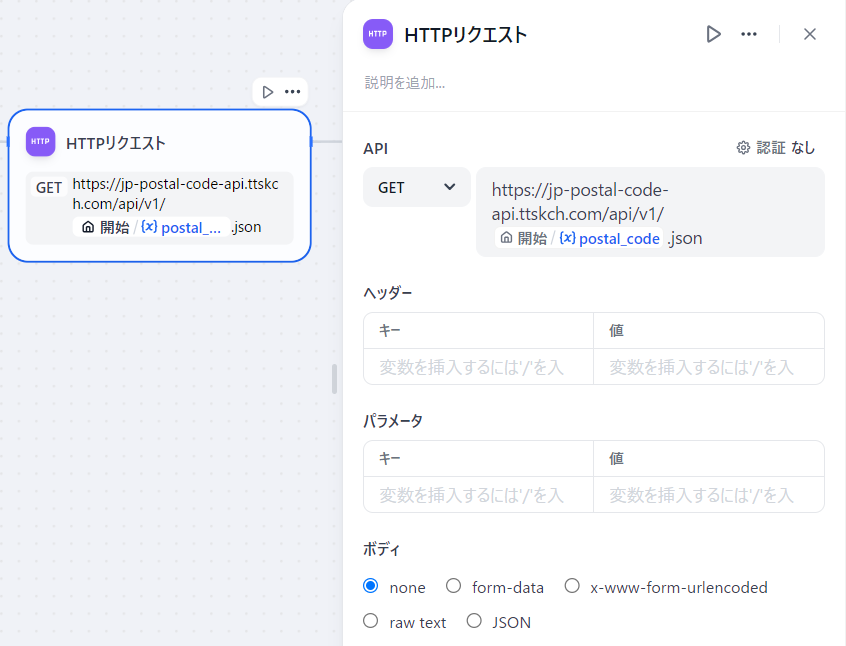This screenshot has width=846, height=646.
Task: Click the HTTP icon on the canvas node
Action: point(40,142)
